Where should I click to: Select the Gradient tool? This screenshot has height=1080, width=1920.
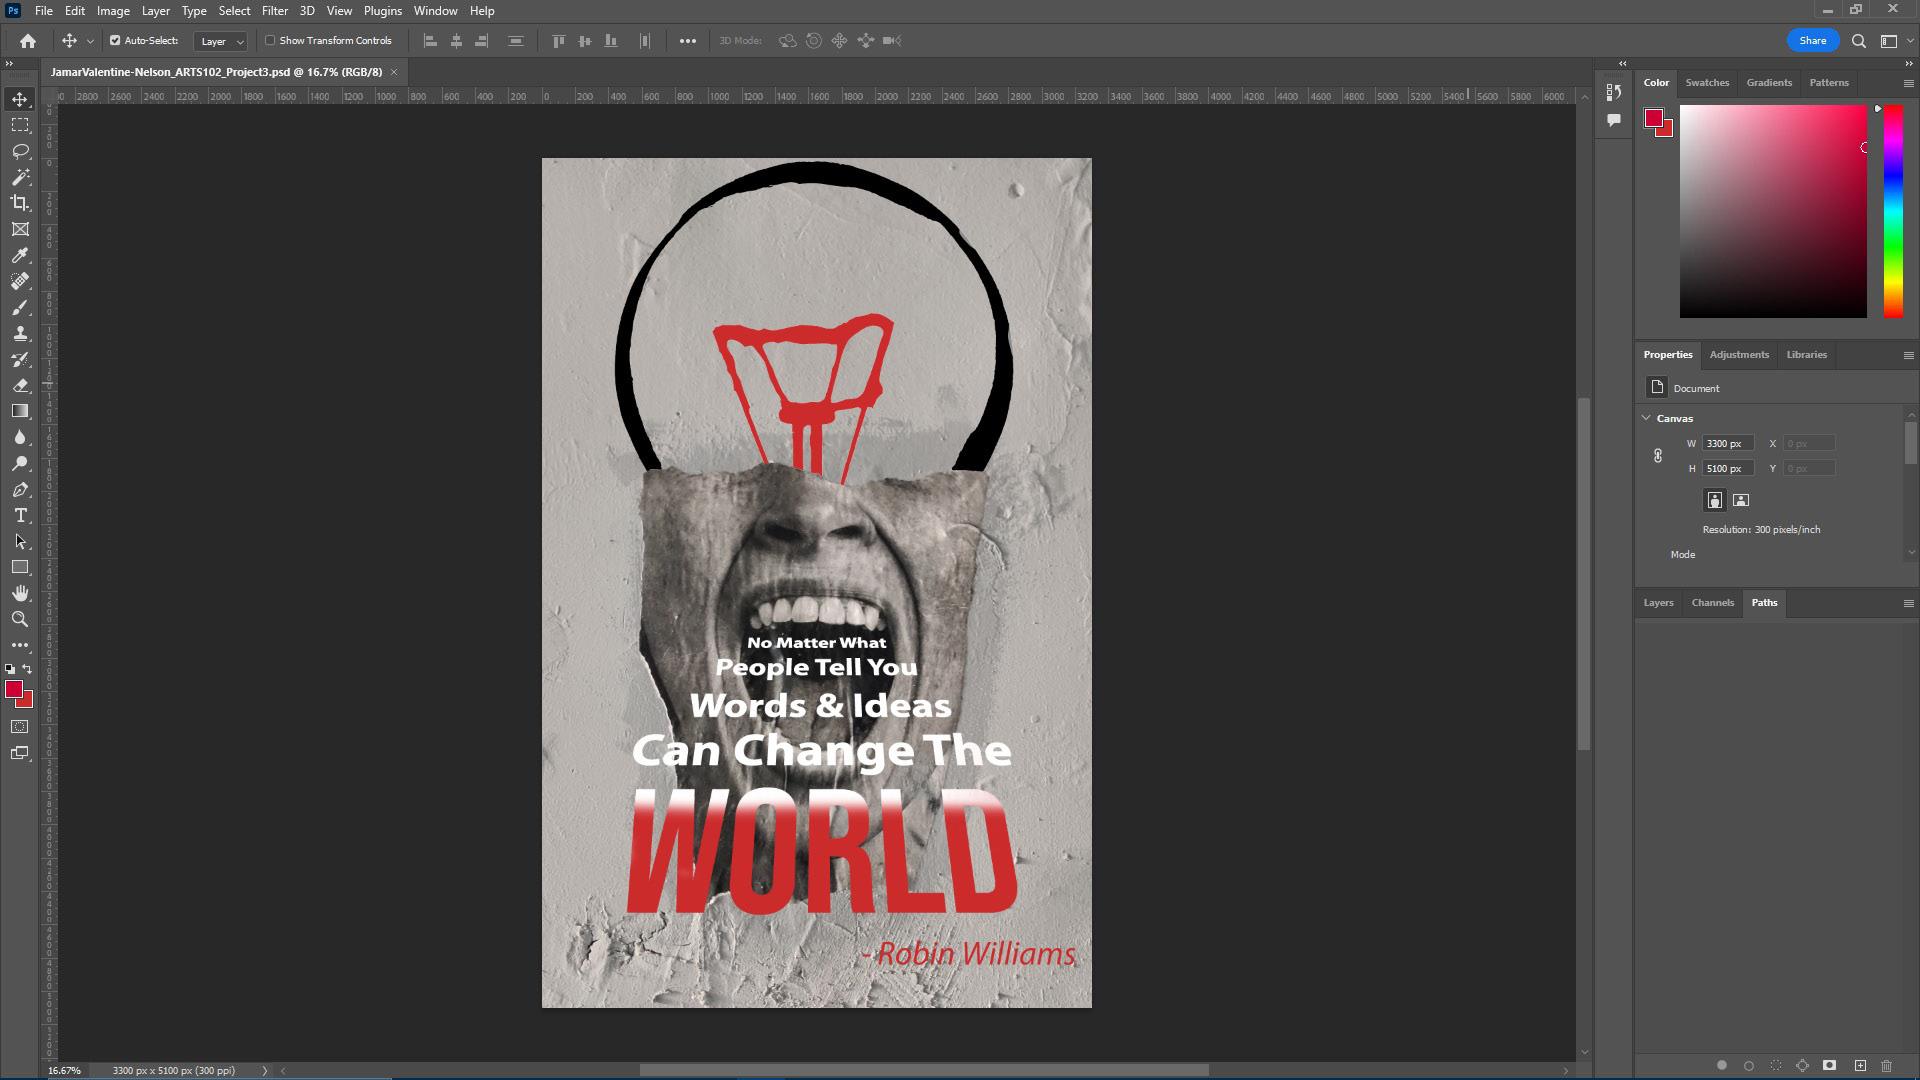[20, 411]
